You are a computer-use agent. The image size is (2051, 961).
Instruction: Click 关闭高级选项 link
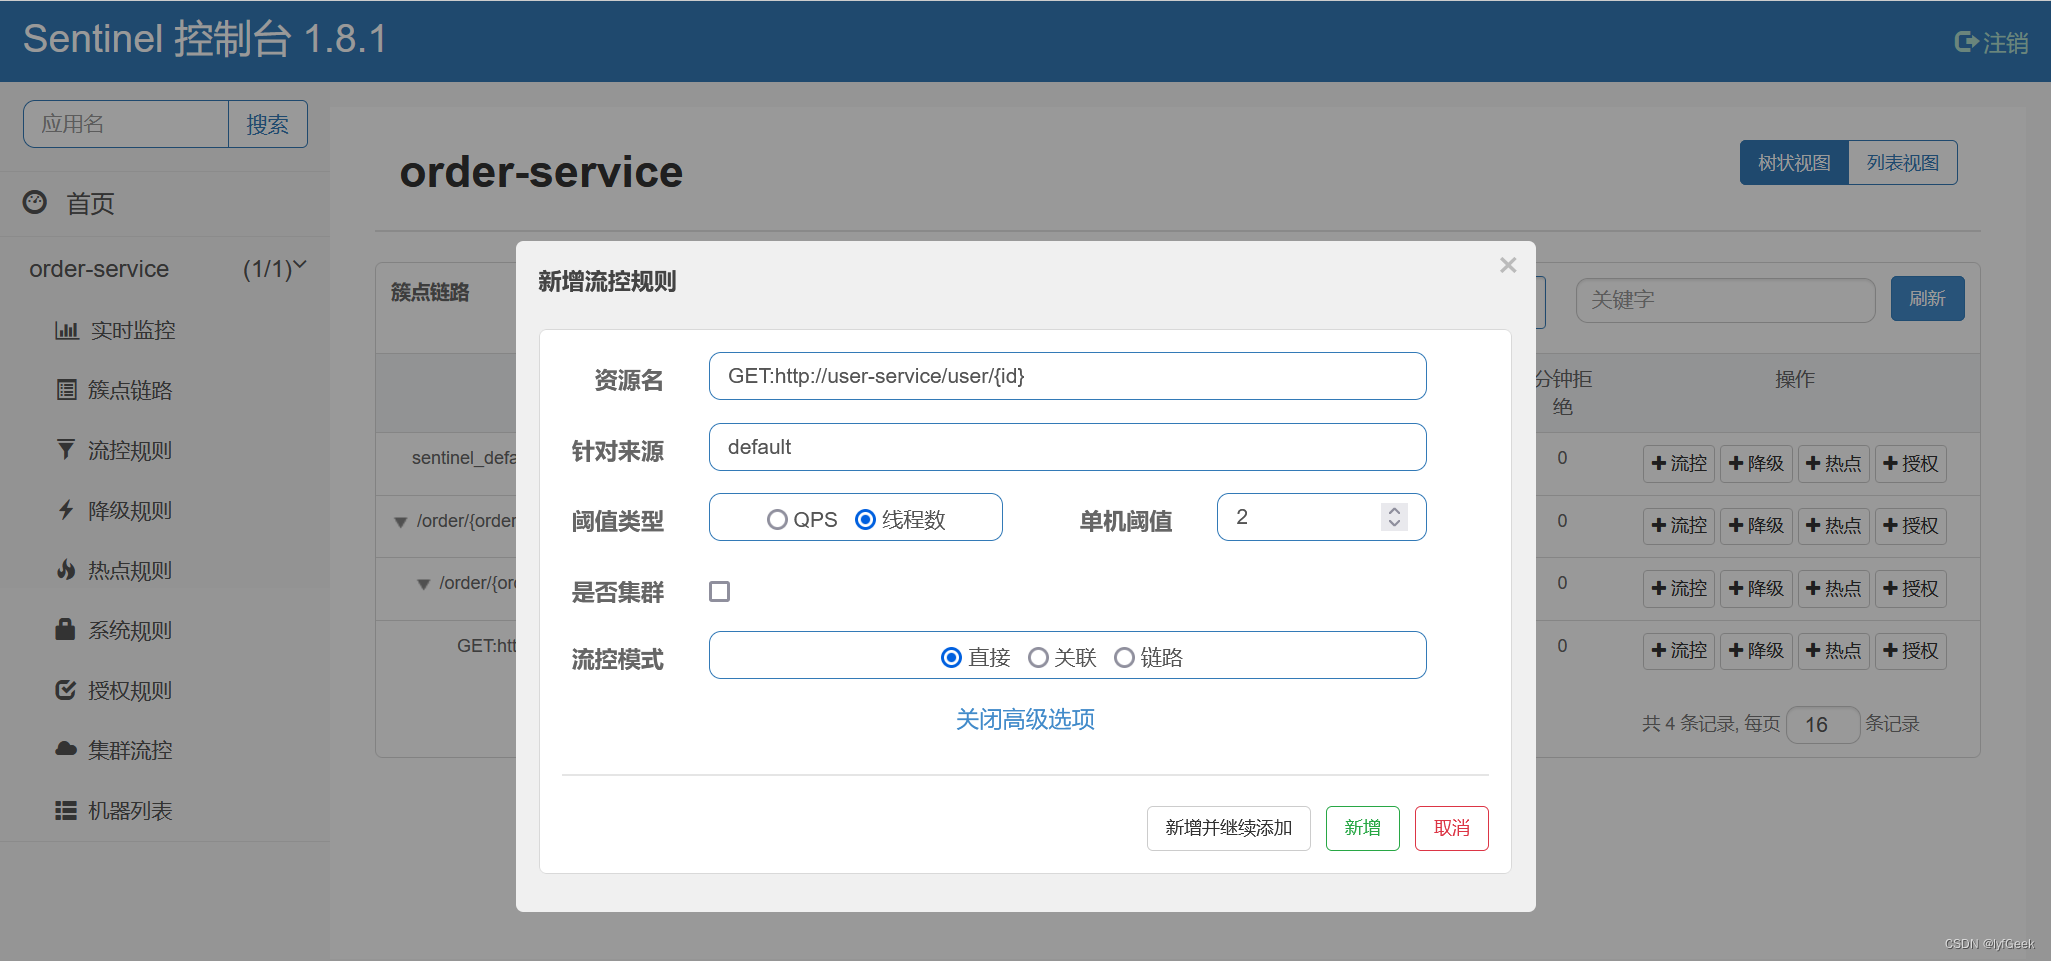[1025, 719]
